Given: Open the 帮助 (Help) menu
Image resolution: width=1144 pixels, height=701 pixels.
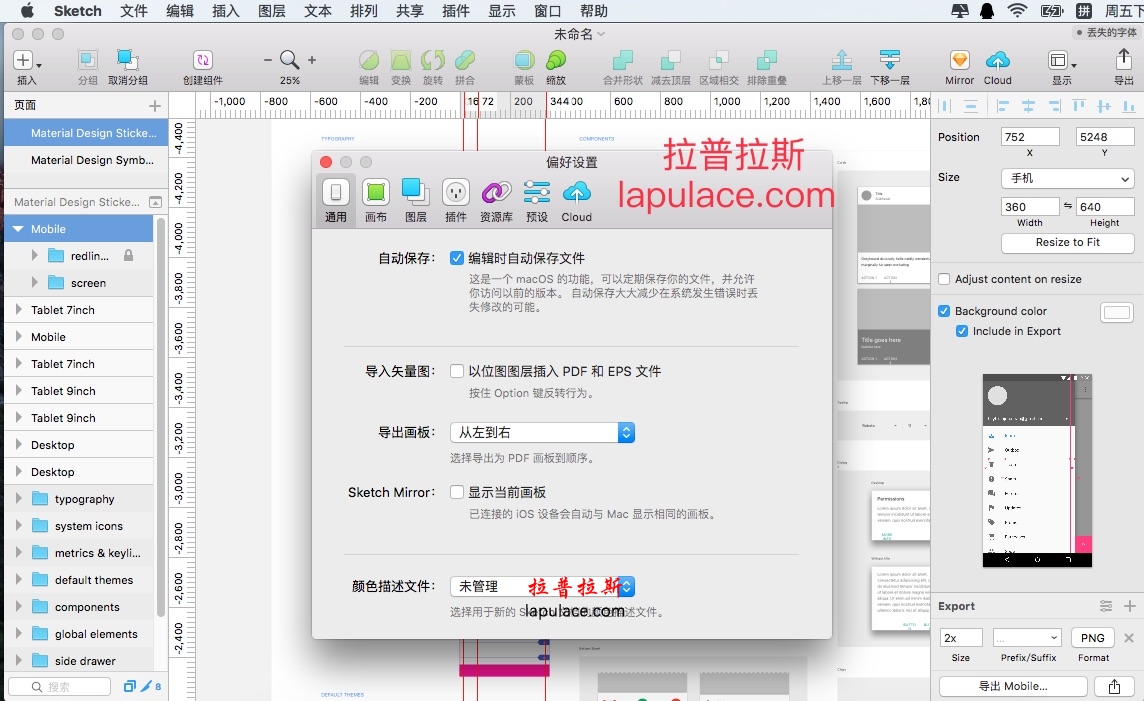Looking at the screenshot, I should 593,11.
